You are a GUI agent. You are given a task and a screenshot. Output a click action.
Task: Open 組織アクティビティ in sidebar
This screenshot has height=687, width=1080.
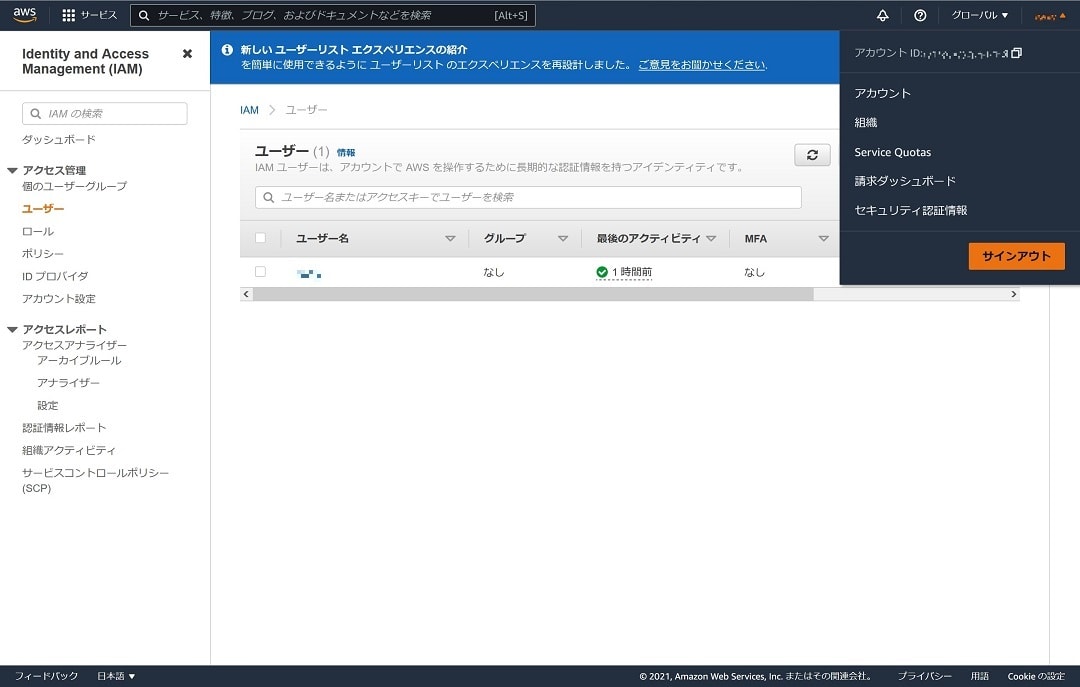[69, 450]
